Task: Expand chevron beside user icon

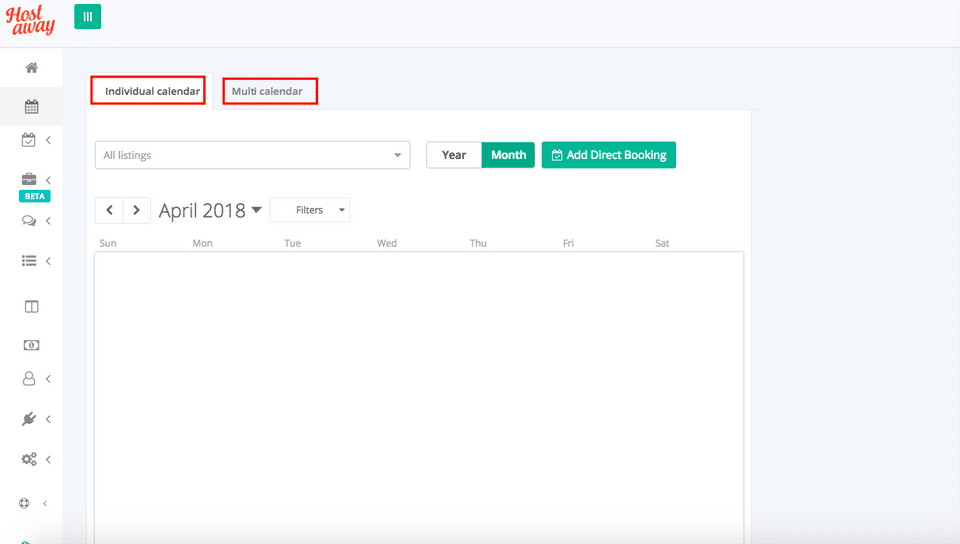Action: tap(48, 379)
